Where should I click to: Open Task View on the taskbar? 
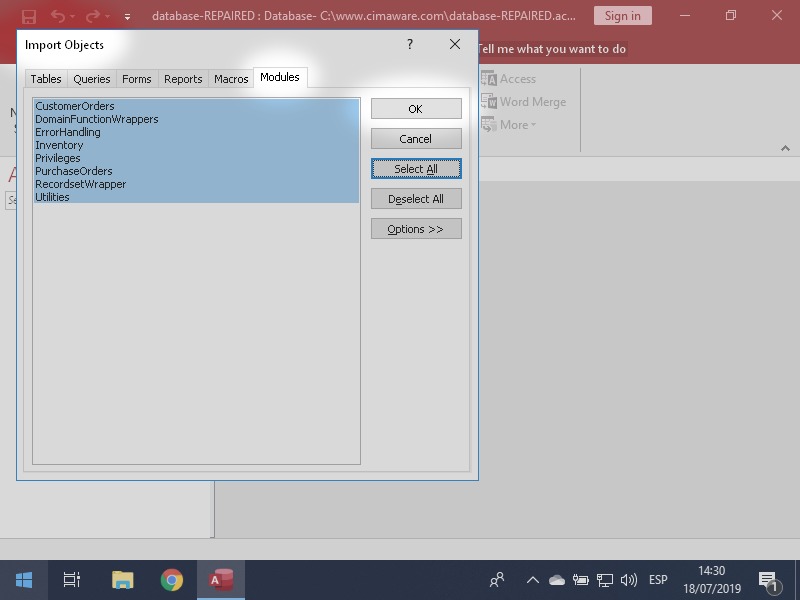(72, 580)
